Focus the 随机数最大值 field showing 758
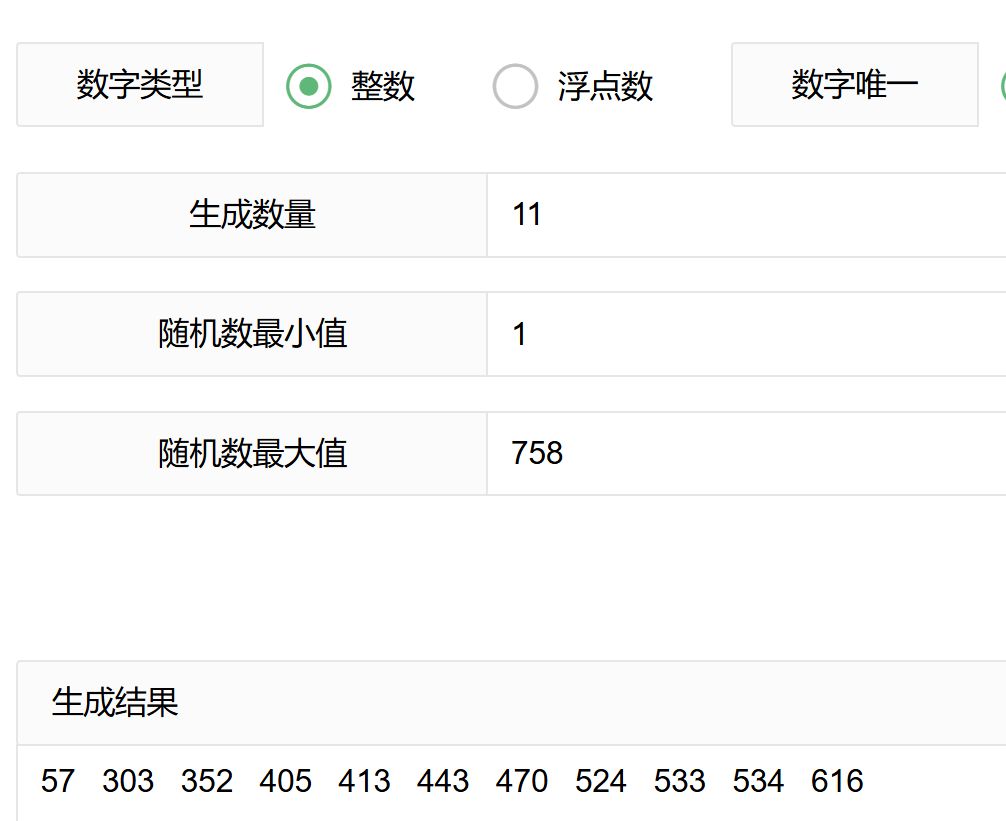 [745, 454]
